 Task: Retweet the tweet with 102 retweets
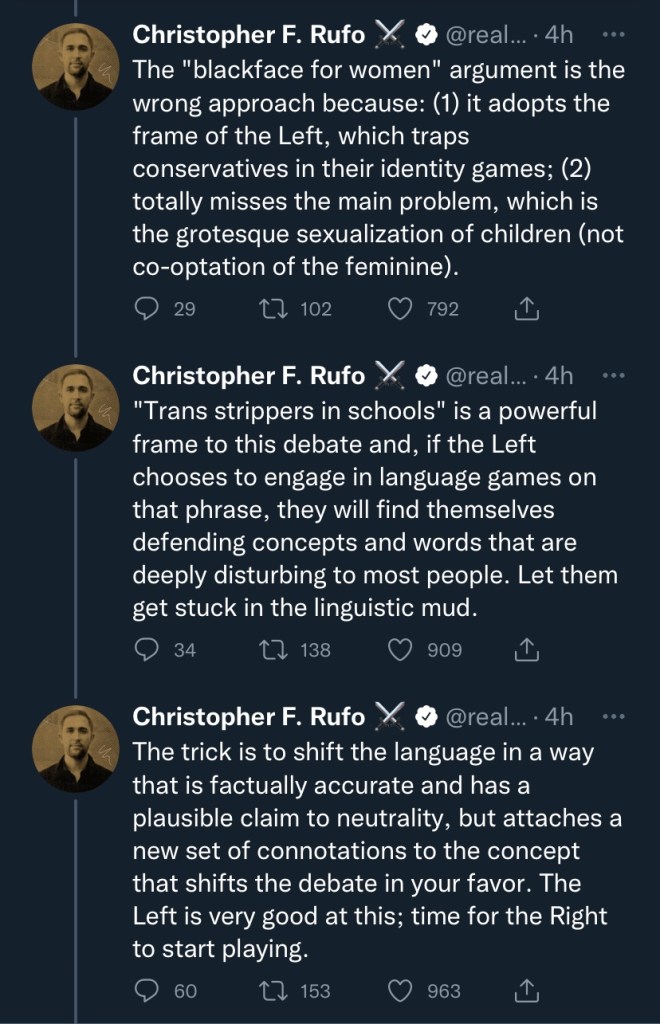[x=271, y=309]
